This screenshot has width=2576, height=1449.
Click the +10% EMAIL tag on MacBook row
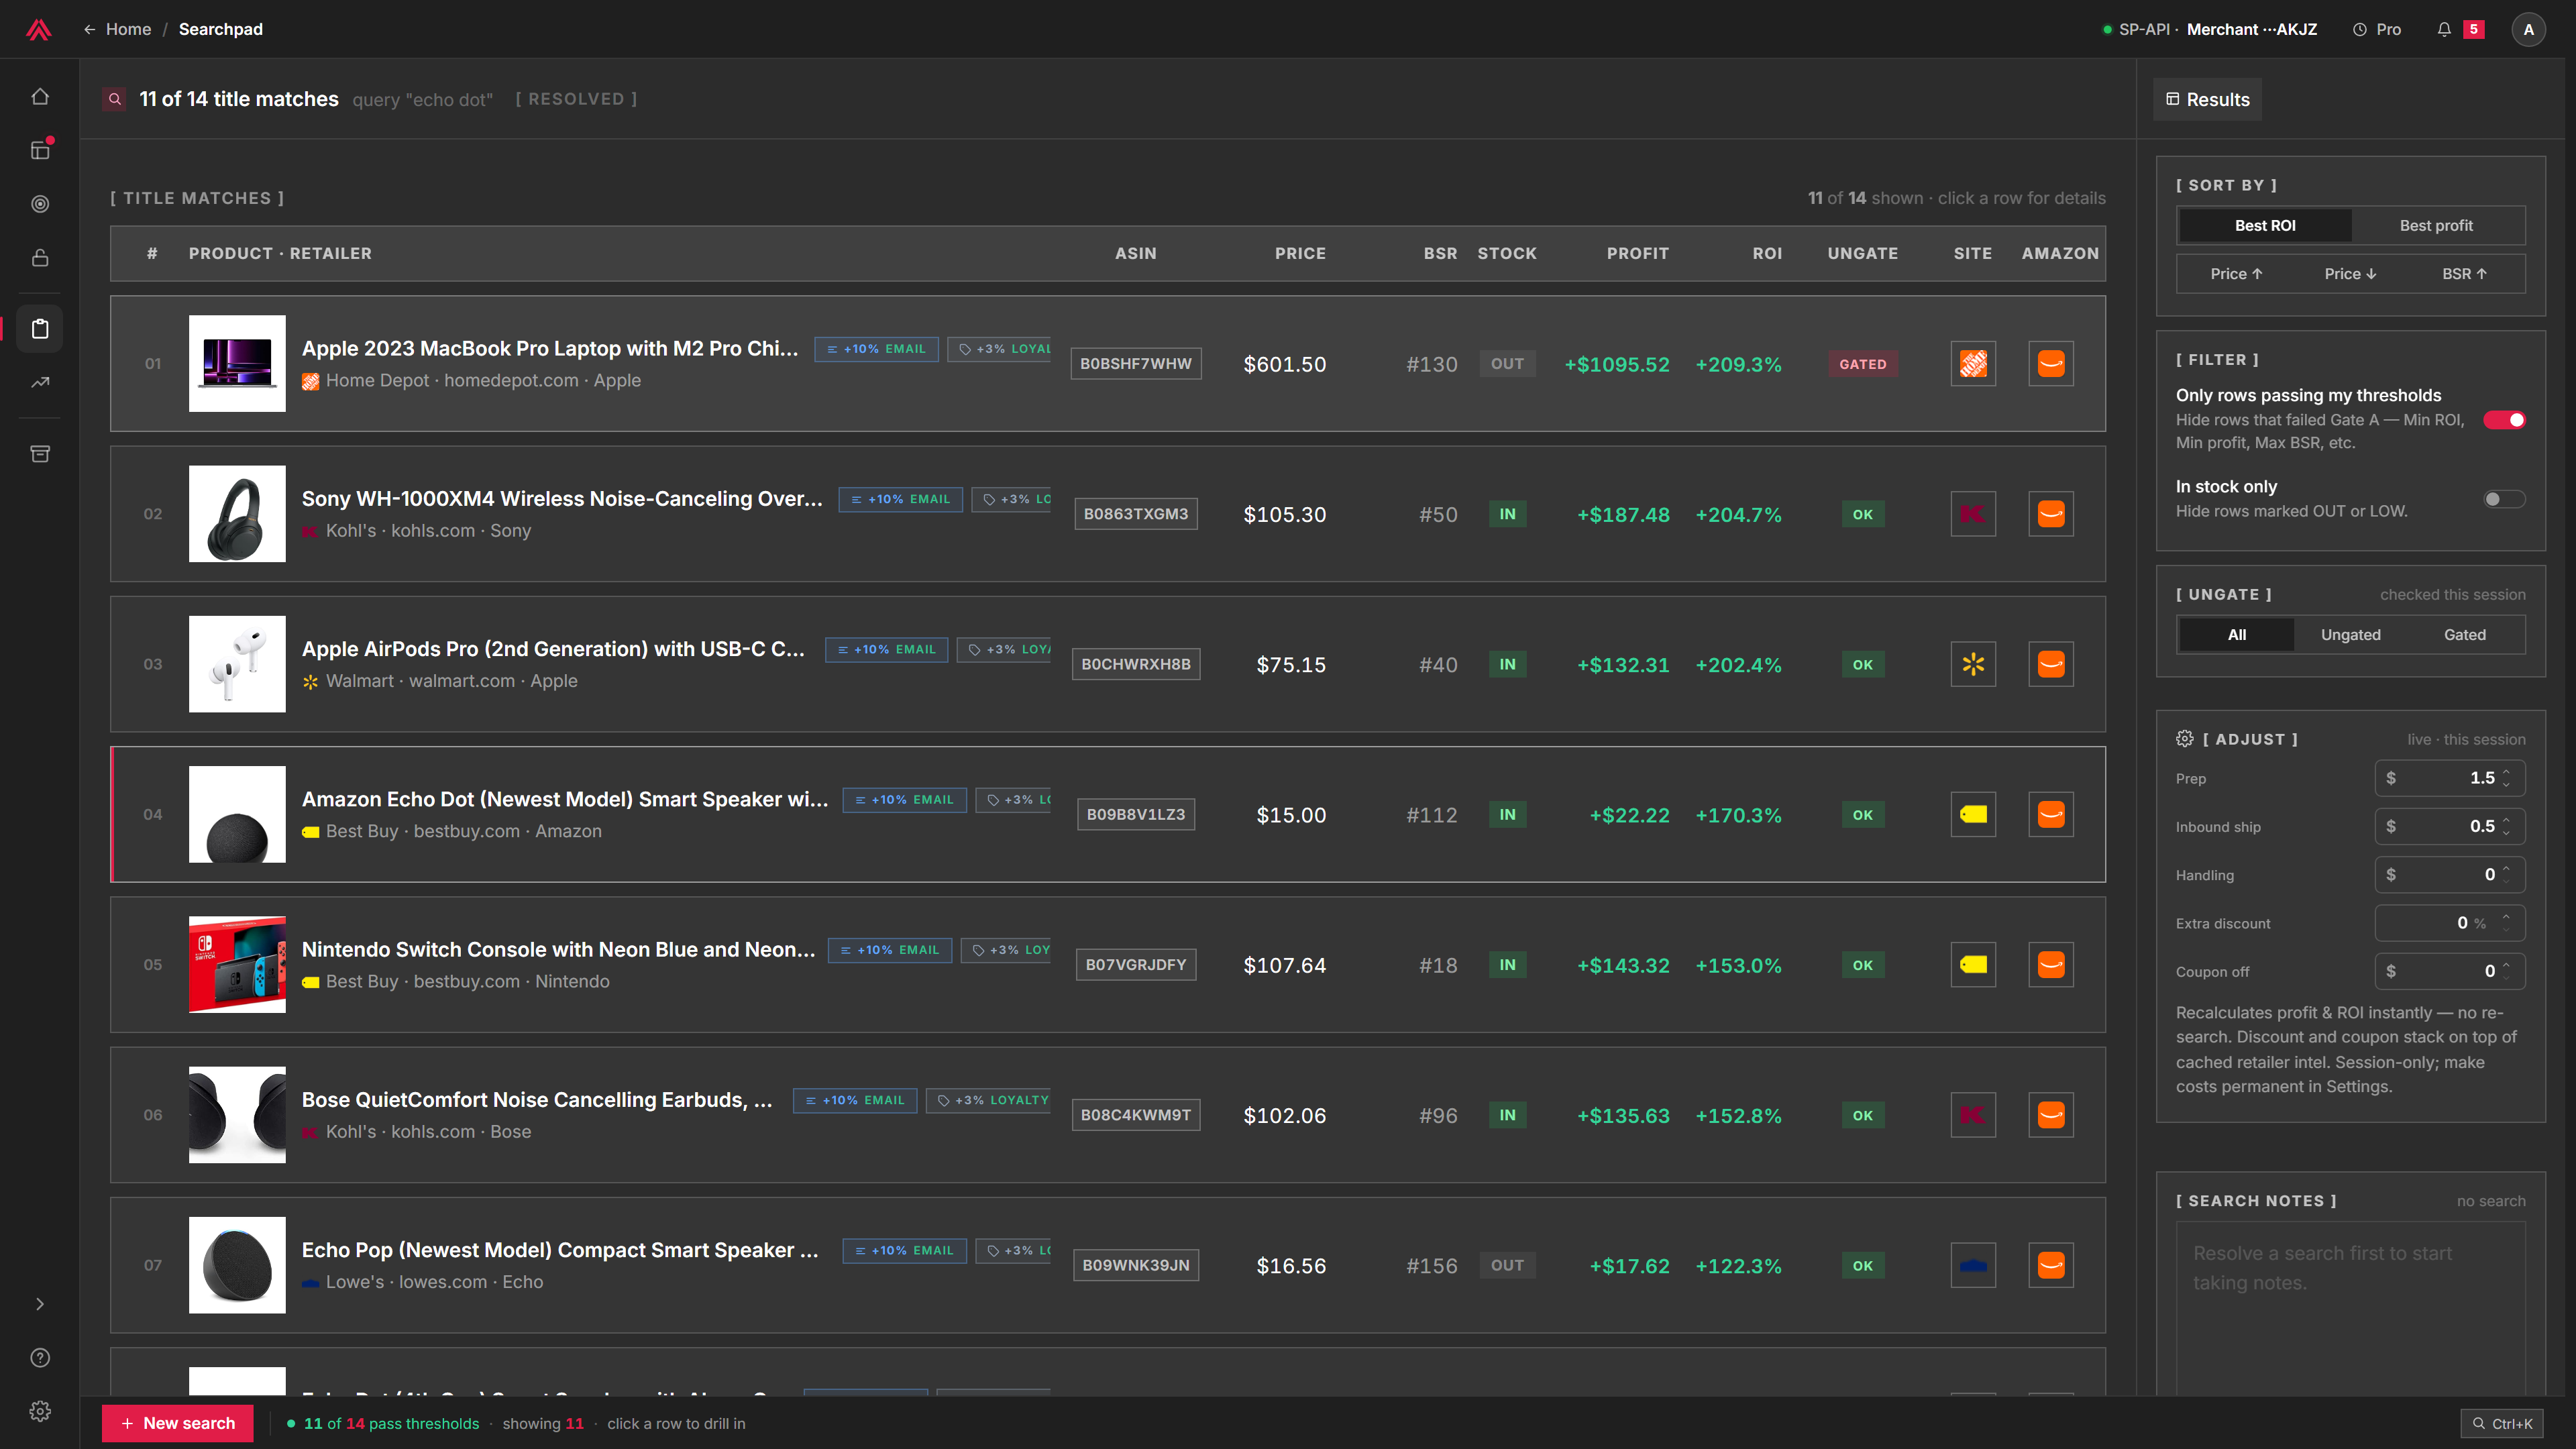click(876, 349)
